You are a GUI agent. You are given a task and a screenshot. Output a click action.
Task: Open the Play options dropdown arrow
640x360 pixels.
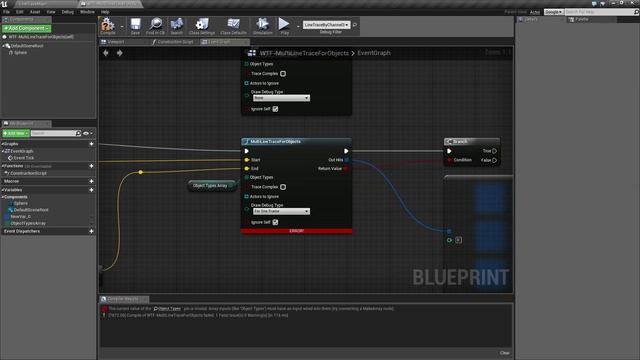click(x=298, y=27)
